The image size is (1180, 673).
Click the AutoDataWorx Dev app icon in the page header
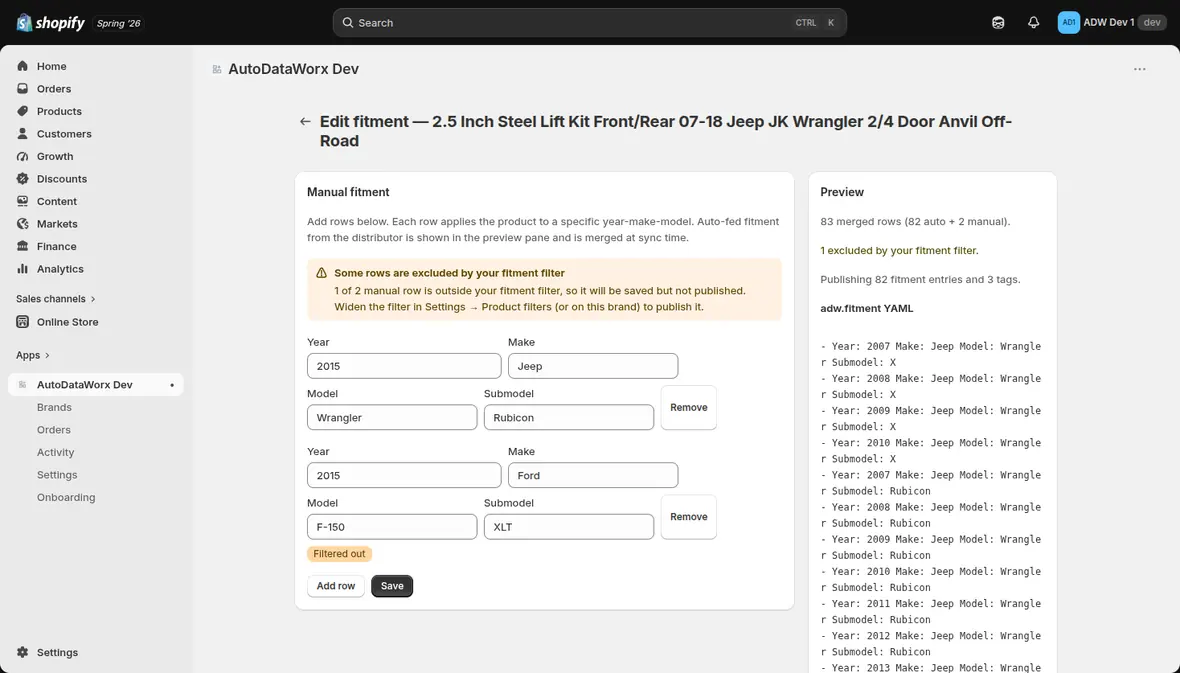[x=217, y=69]
